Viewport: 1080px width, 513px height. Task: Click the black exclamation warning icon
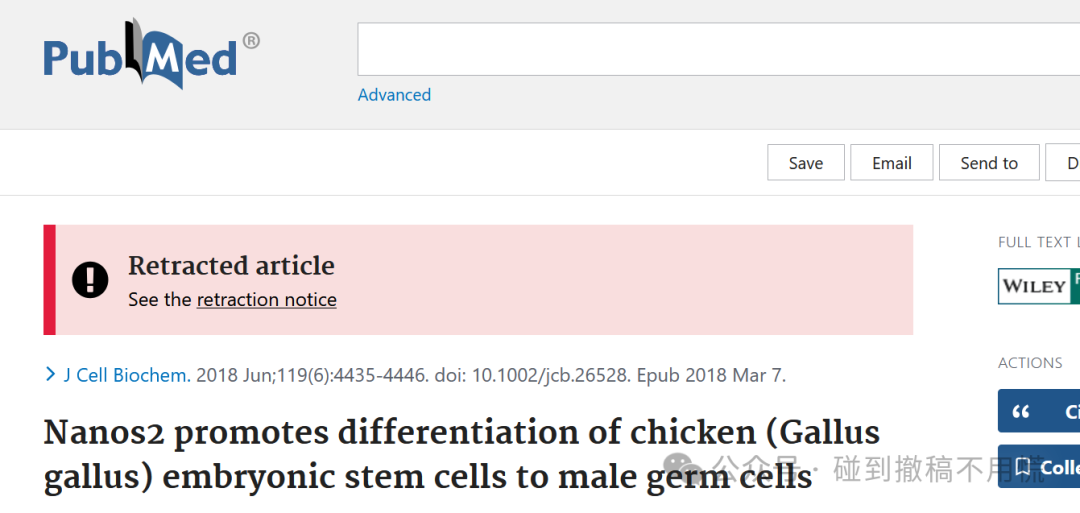(90, 280)
